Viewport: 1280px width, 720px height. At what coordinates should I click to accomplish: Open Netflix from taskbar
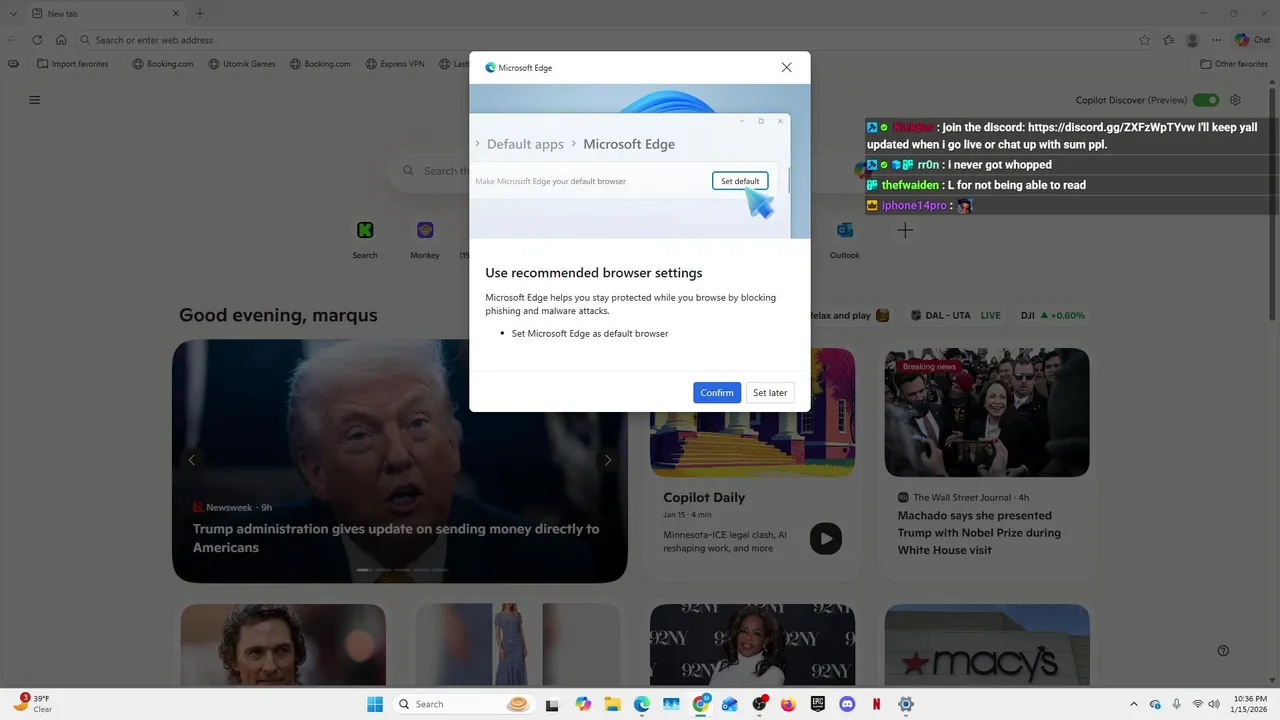click(876, 704)
